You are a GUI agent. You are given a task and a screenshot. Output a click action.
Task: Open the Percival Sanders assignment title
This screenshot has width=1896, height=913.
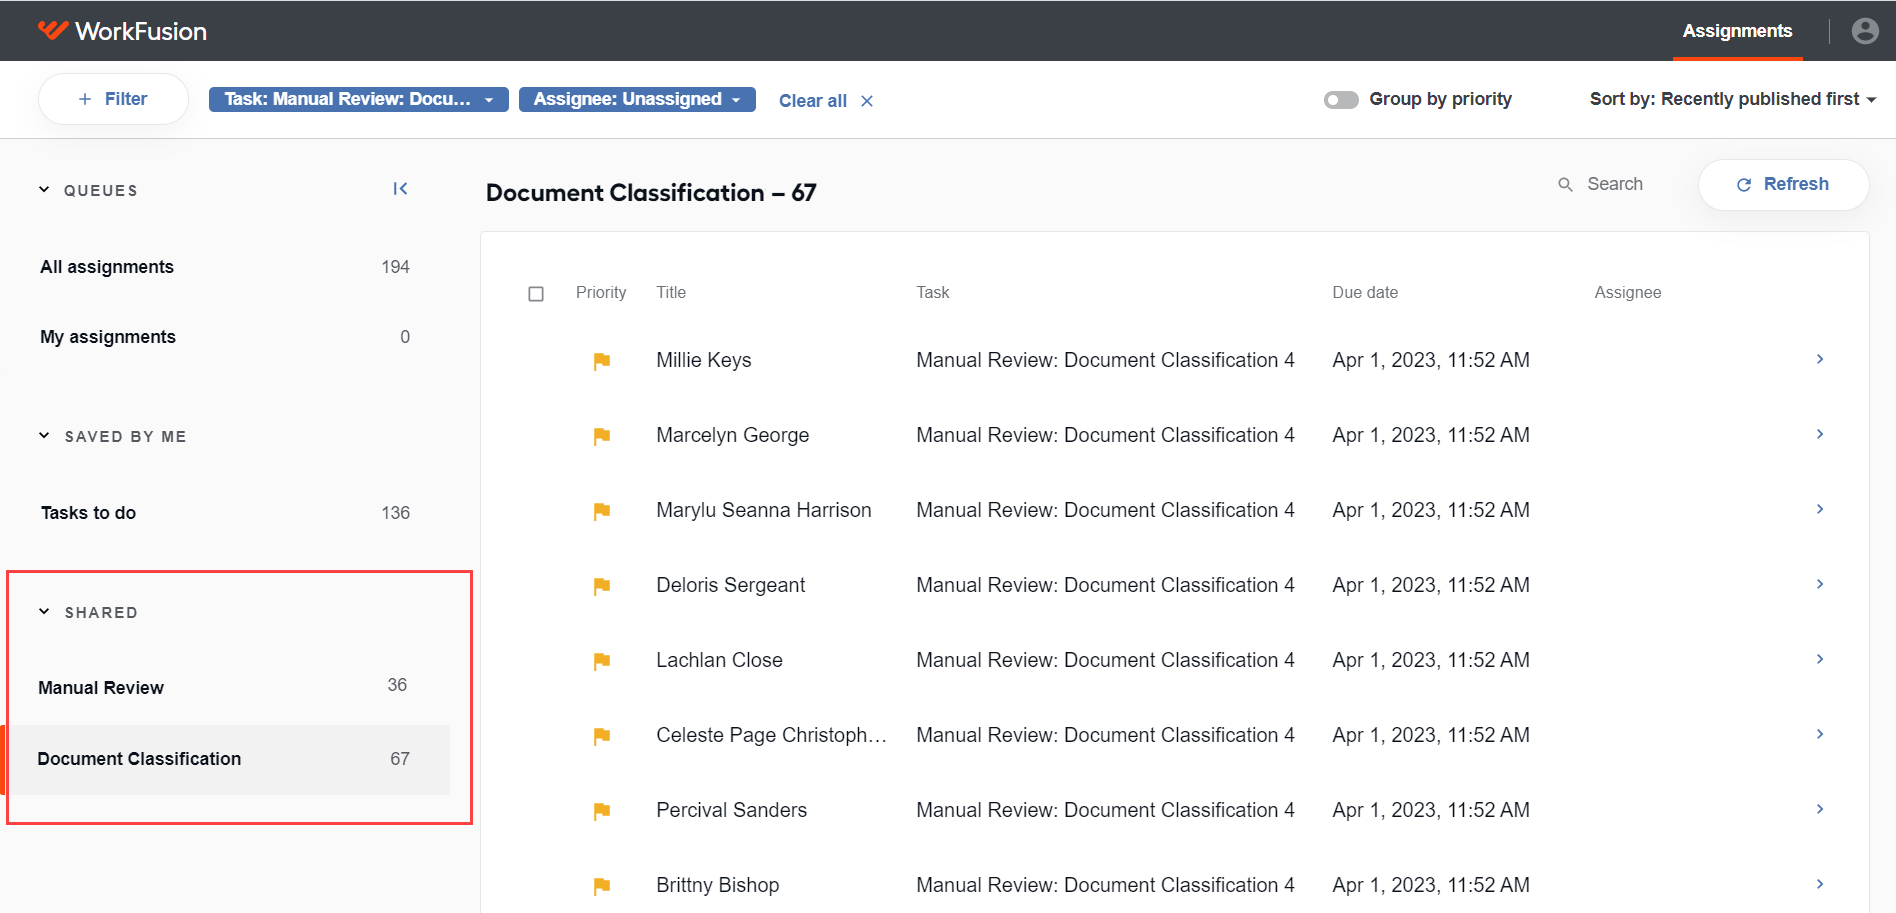pos(731,810)
